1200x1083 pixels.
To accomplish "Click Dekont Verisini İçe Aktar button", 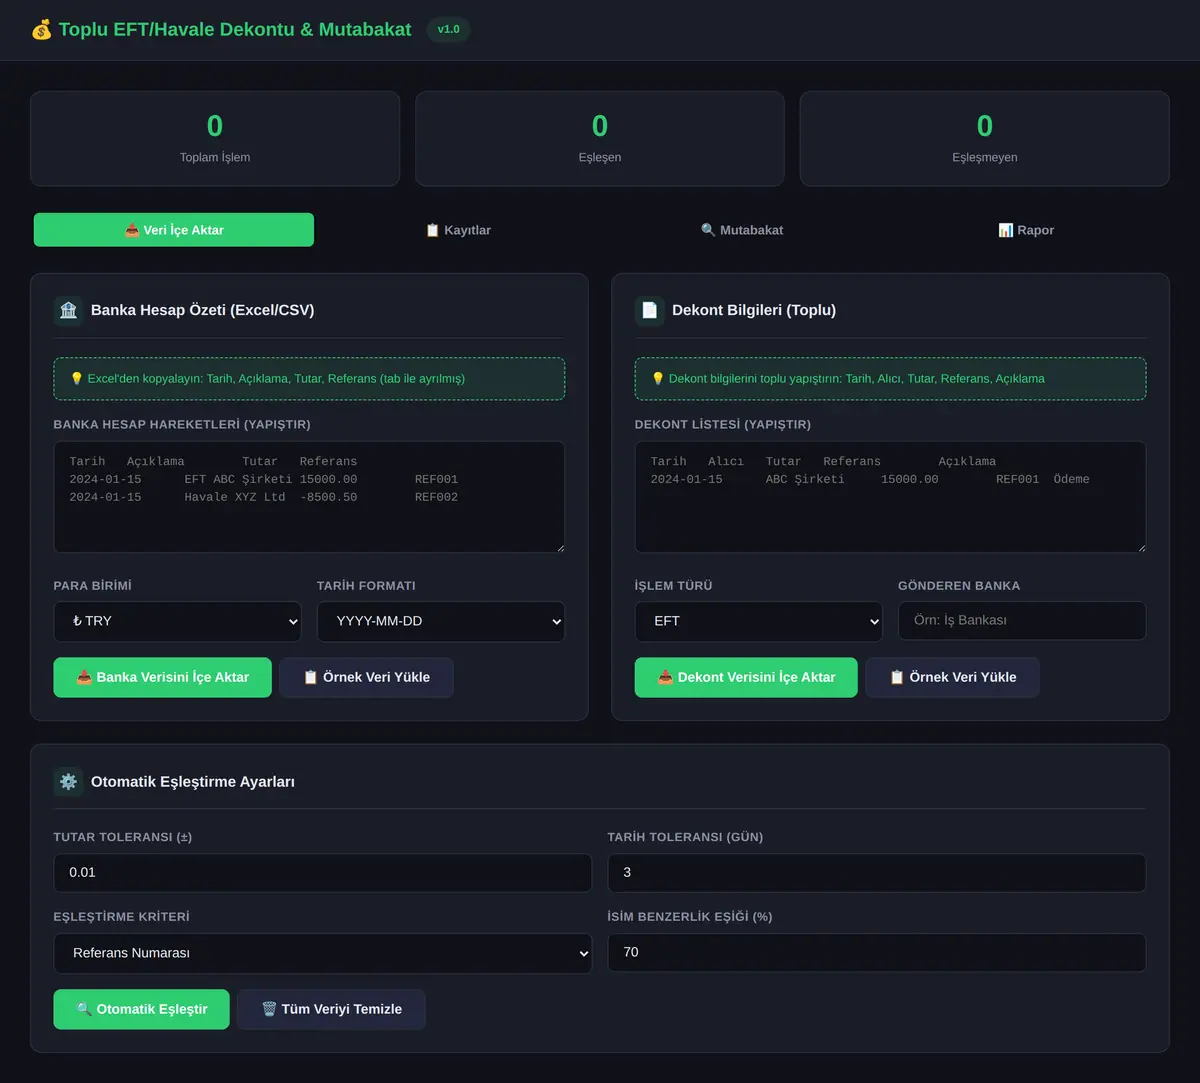I will [746, 677].
